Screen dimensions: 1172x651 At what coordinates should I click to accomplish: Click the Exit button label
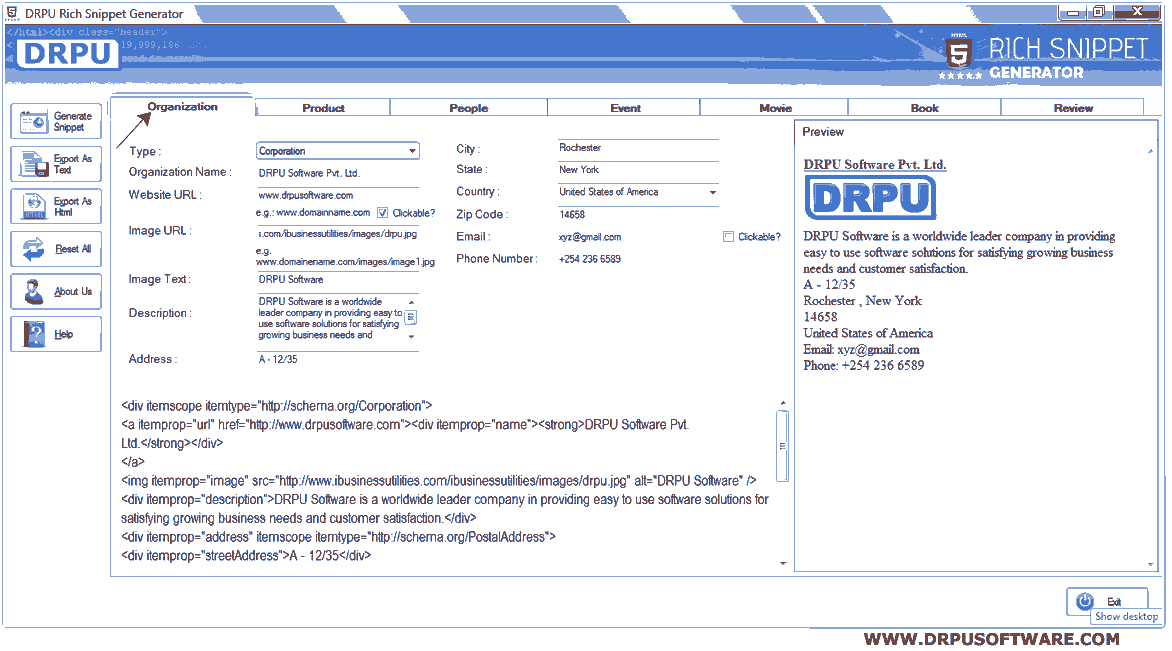pyautogui.click(x=1114, y=602)
